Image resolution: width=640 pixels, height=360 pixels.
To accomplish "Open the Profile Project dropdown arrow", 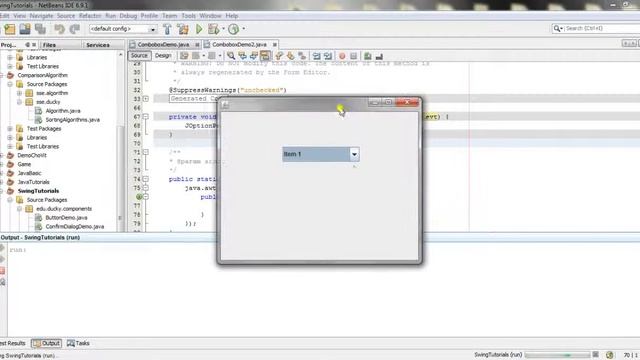I will point(244,29).
